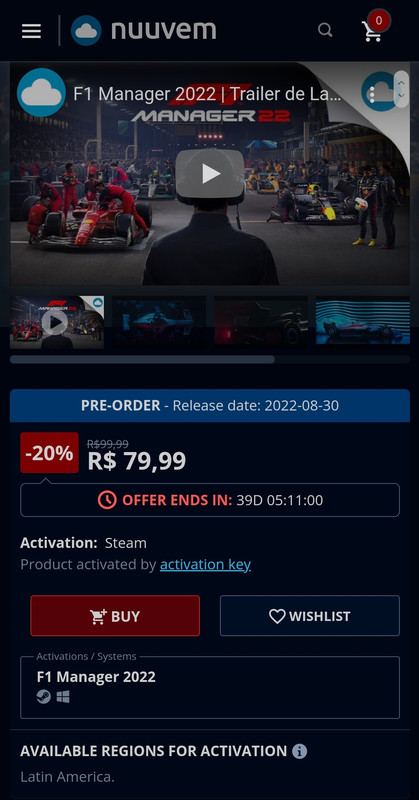Open the shopping cart icon
Viewport: 419px width, 800px height.
(x=373, y=32)
